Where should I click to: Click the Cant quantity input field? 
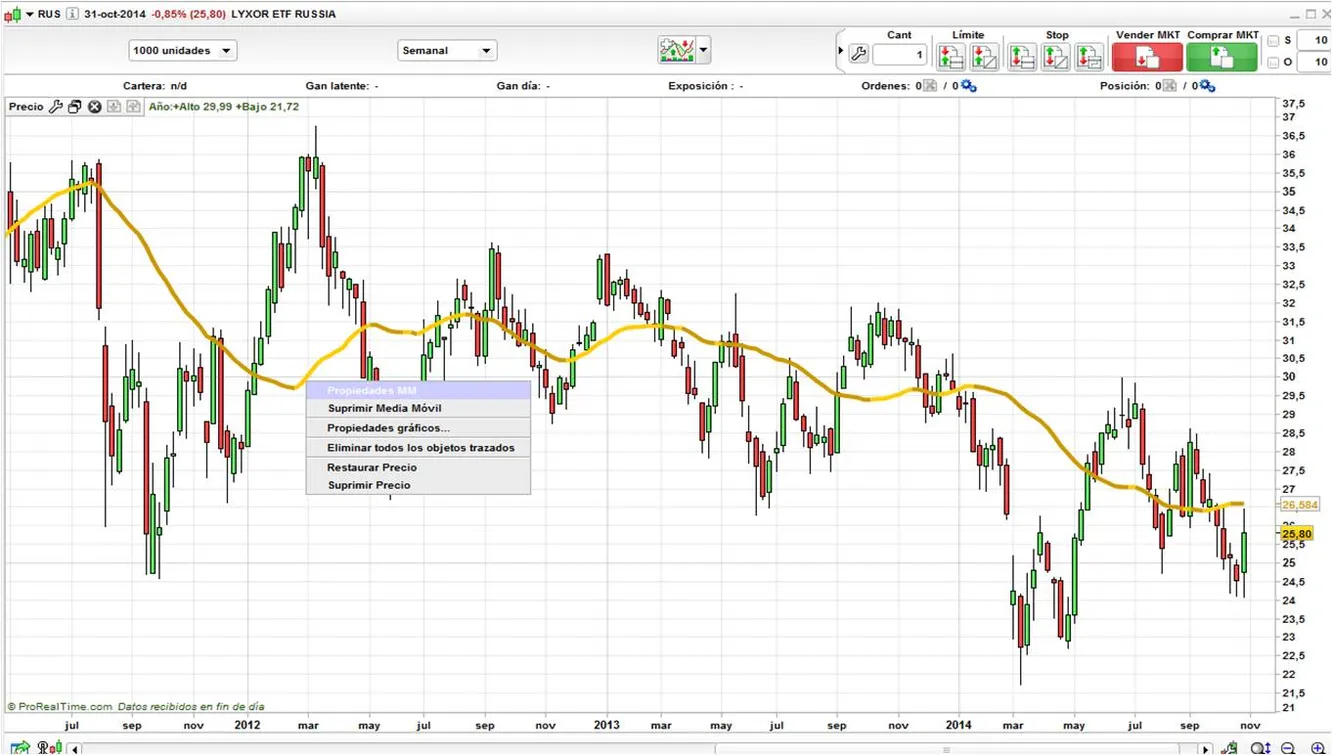899,55
